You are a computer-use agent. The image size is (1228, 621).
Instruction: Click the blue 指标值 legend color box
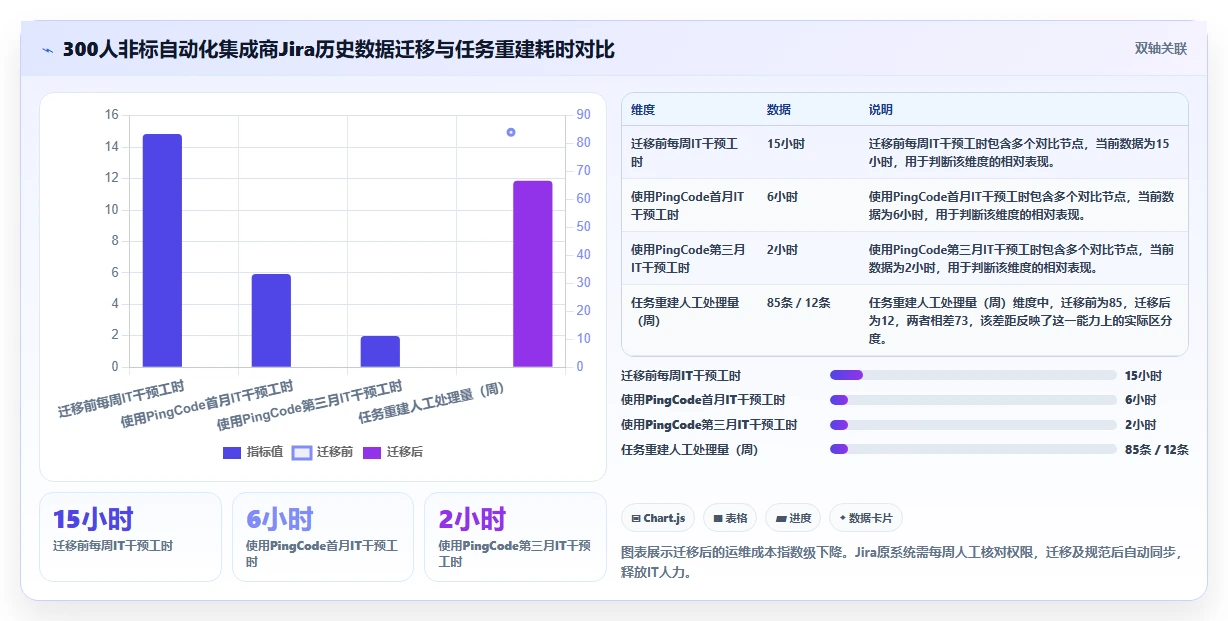(x=232, y=452)
